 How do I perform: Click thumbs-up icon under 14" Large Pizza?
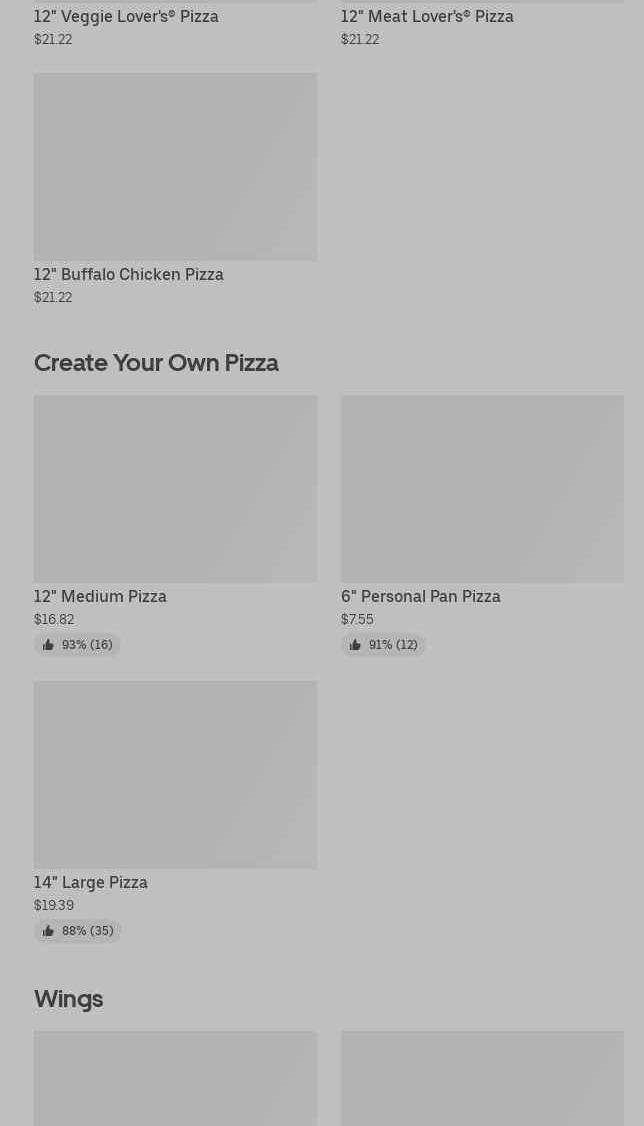[x=48, y=931]
